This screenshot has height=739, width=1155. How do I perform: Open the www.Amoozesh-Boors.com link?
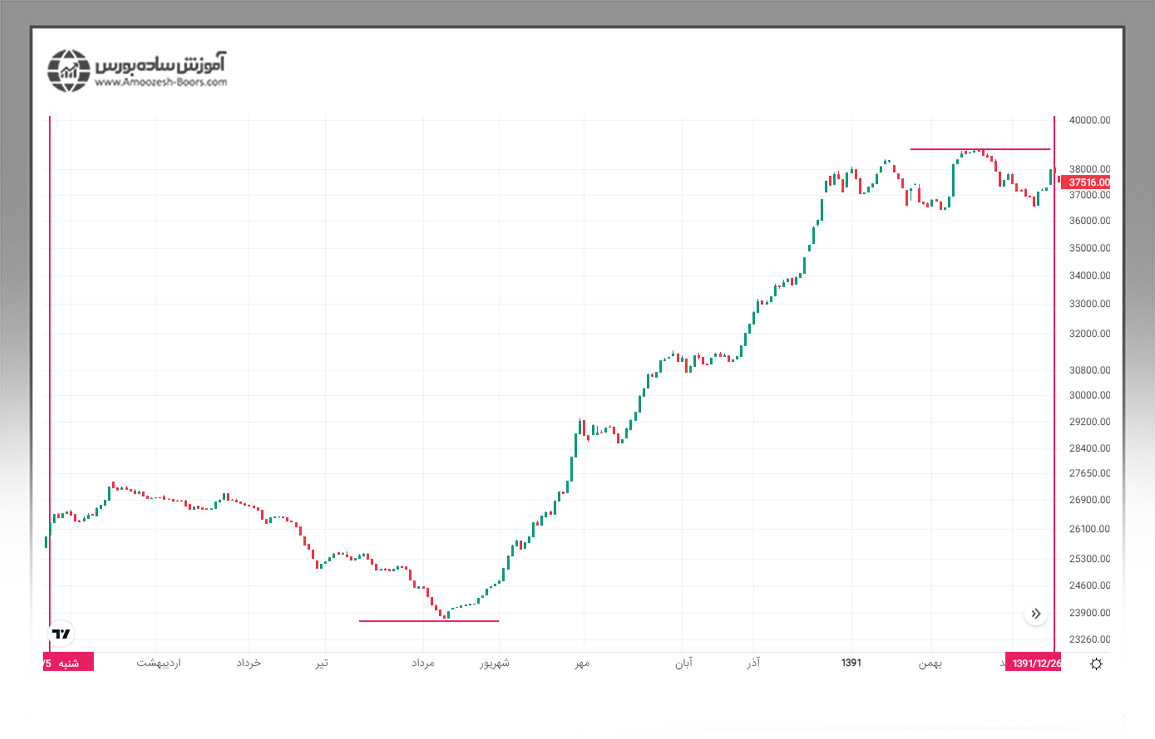point(162,83)
